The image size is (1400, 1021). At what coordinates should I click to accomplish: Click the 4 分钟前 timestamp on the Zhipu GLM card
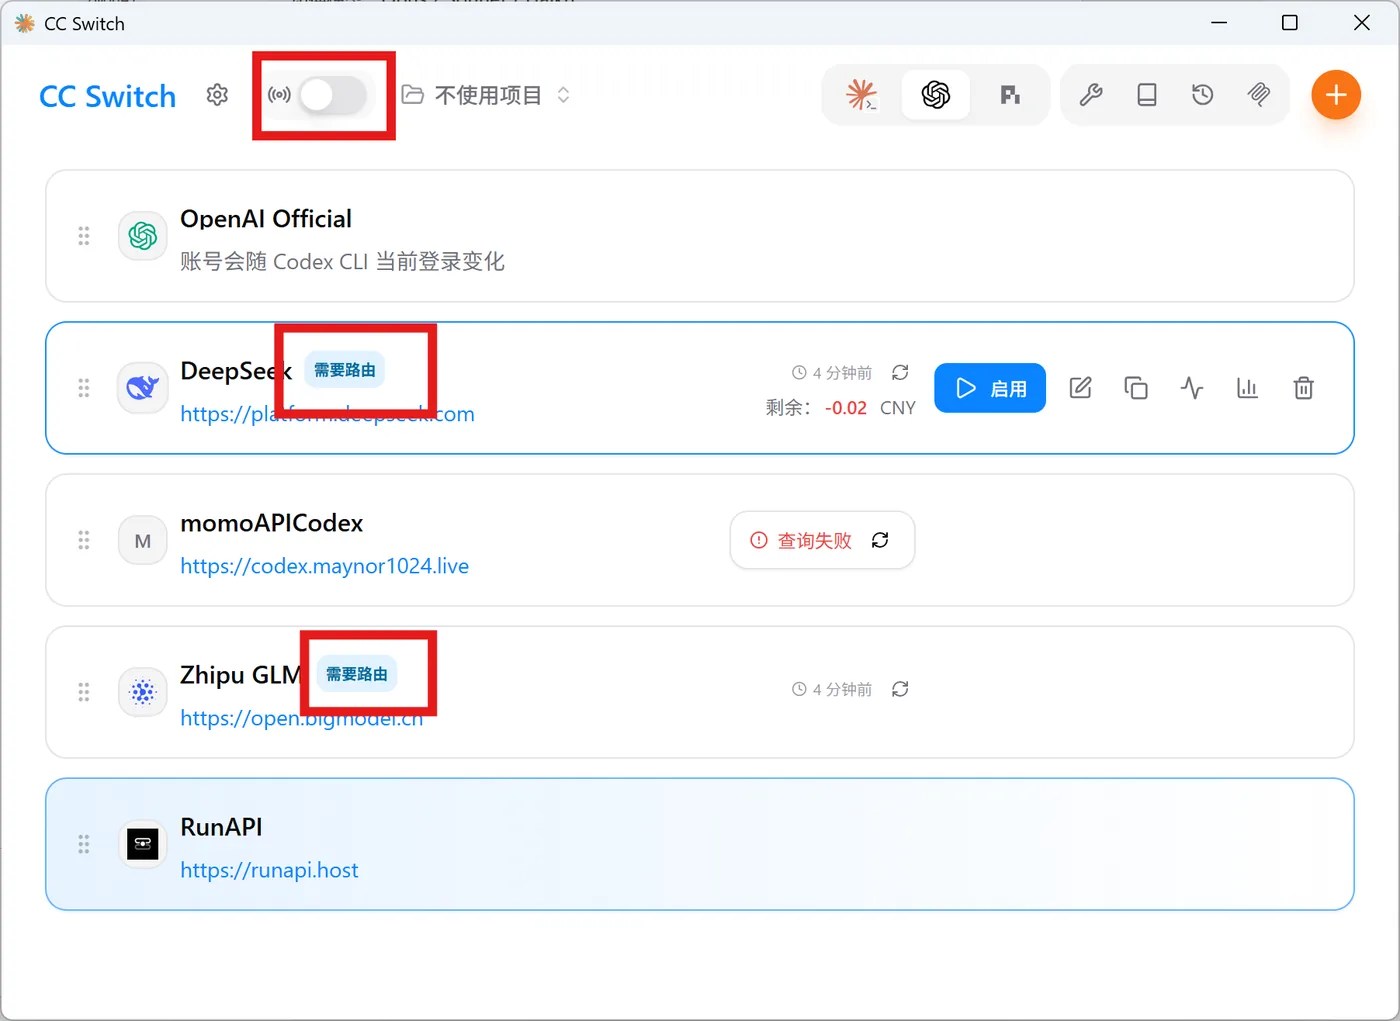point(832,689)
